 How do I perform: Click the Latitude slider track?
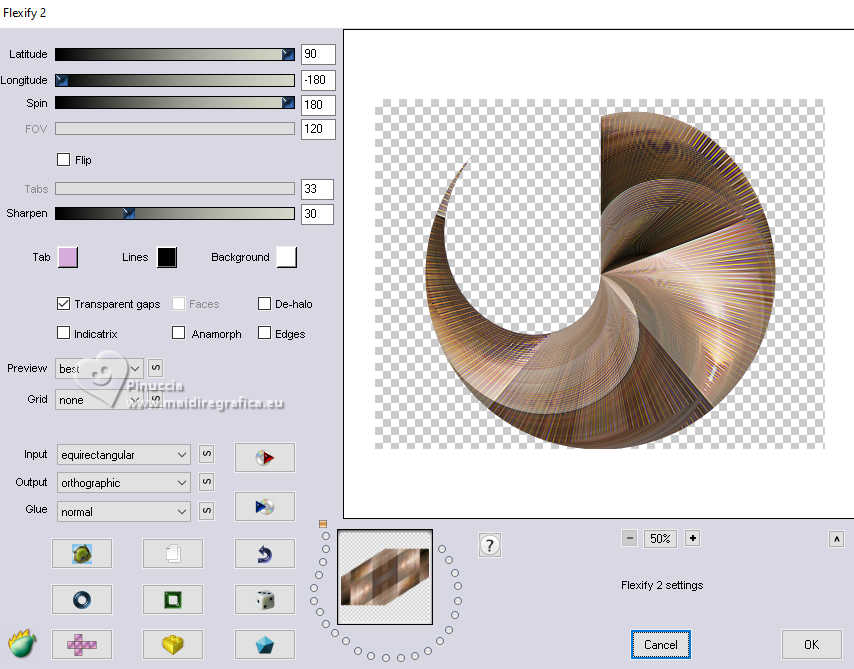click(175, 54)
